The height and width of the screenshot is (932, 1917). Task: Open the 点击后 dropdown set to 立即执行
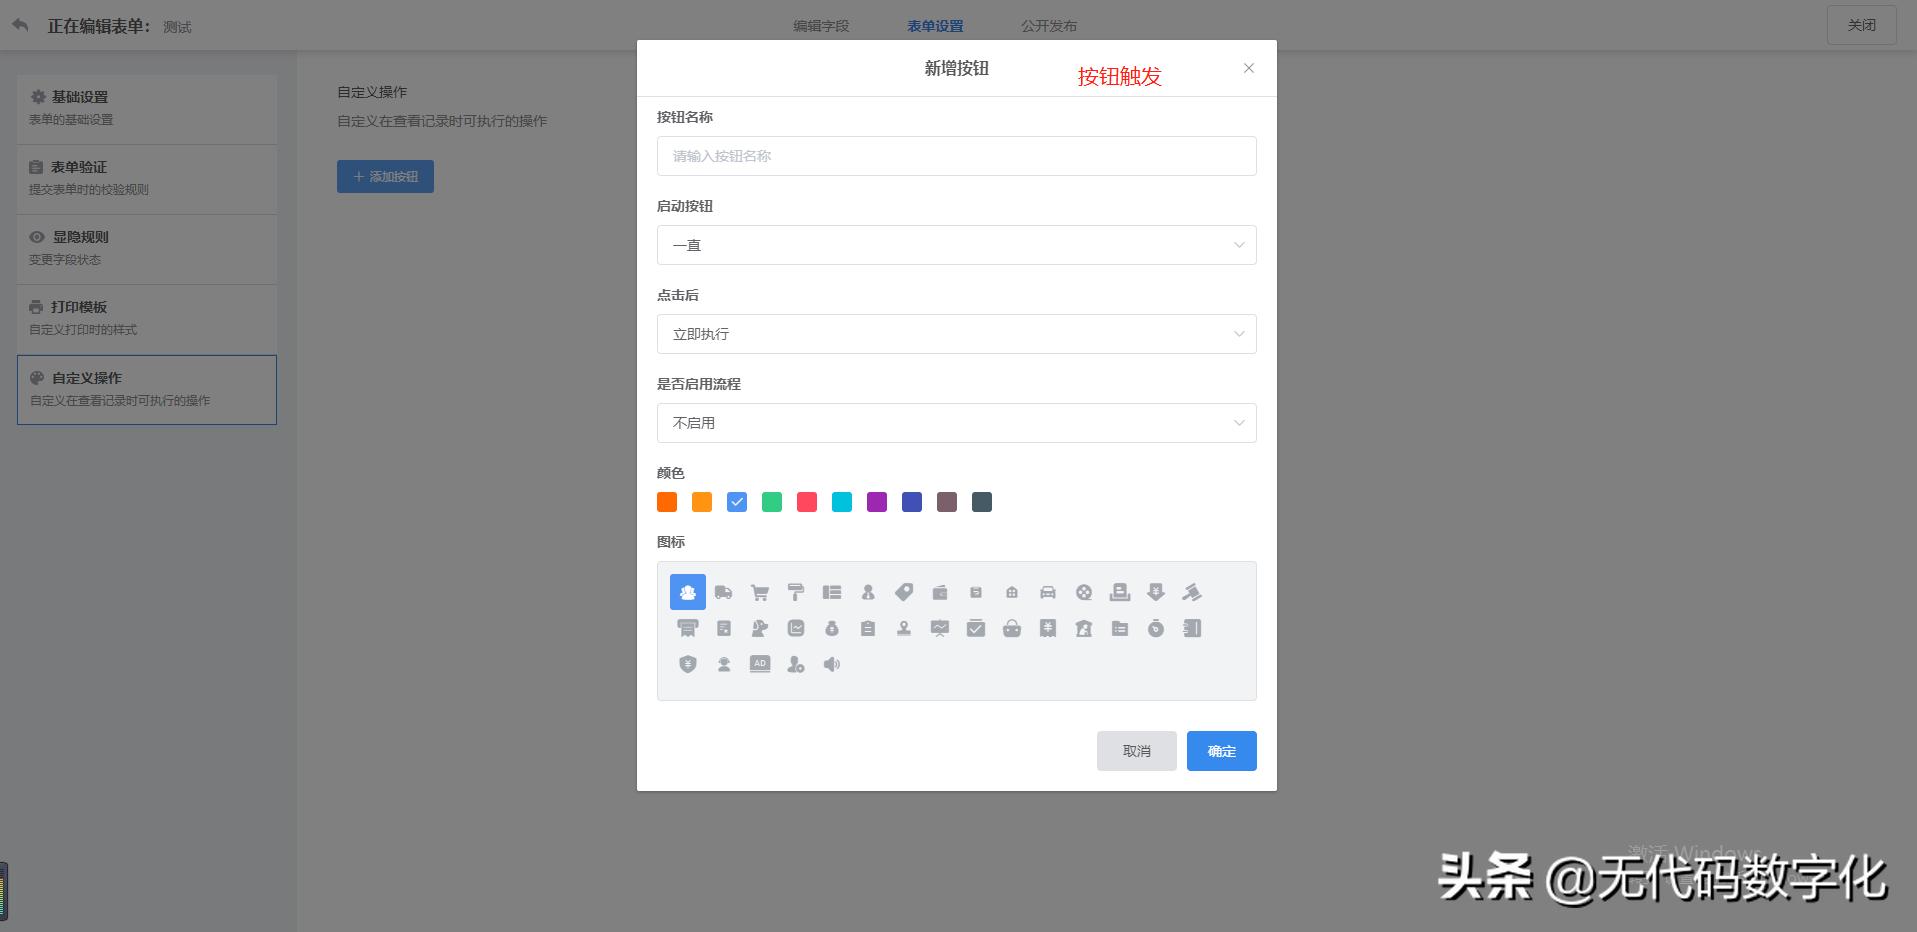[955, 333]
